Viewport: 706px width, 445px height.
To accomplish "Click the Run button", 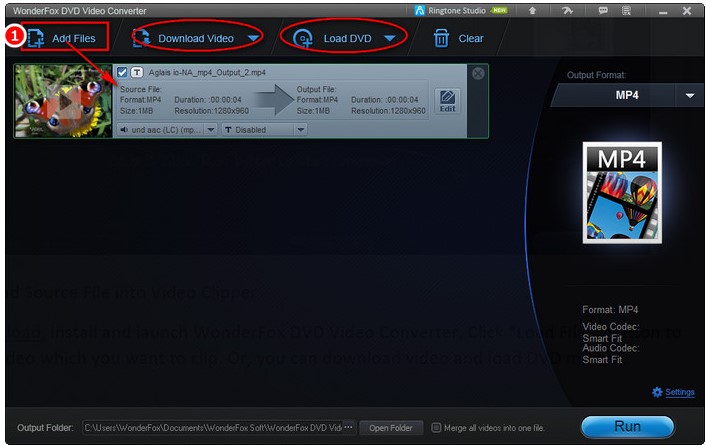I will pos(628,426).
